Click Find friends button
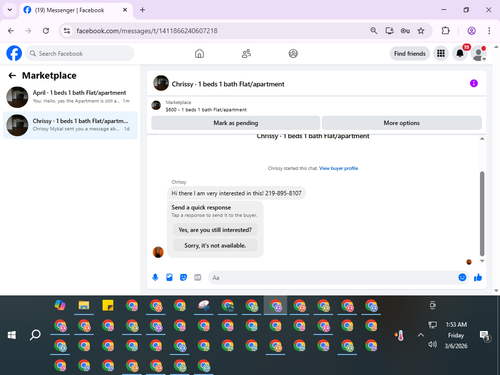This screenshot has width=500, height=375. pyautogui.click(x=410, y=53)
